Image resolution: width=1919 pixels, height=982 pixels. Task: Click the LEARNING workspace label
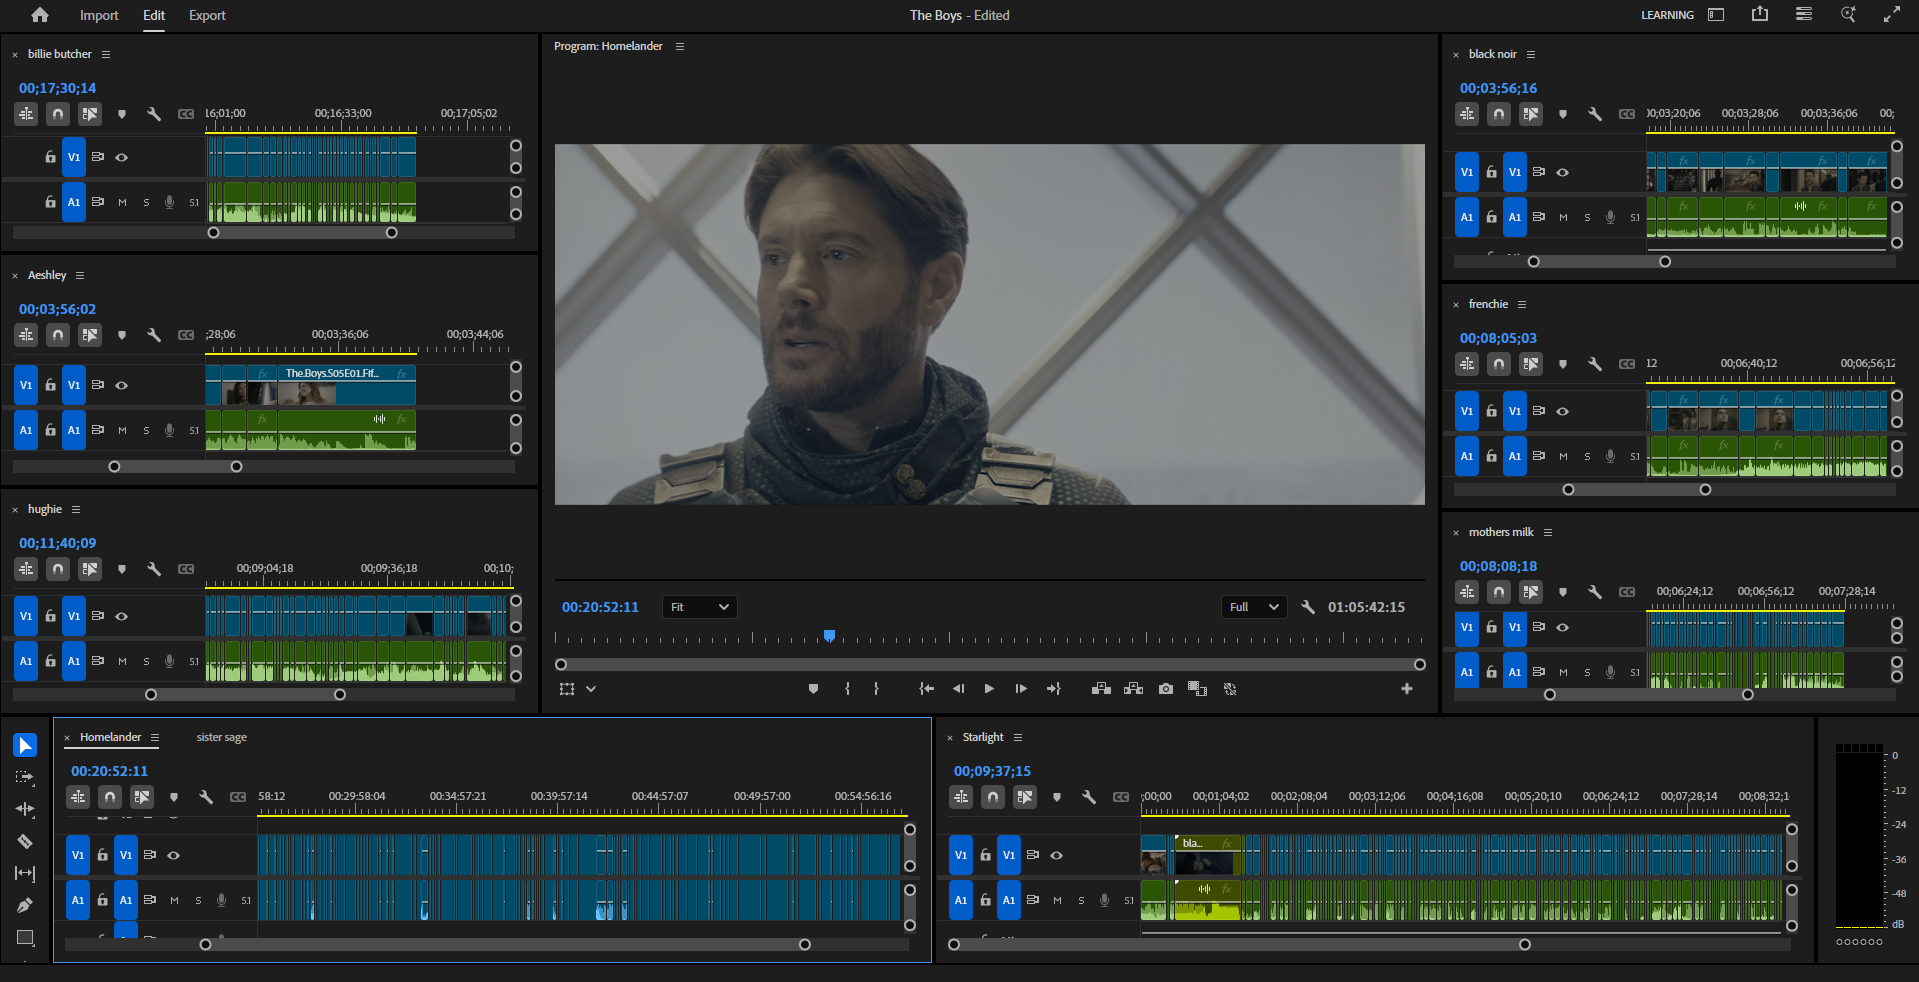pyautogui.click(x=1666, y=15)
